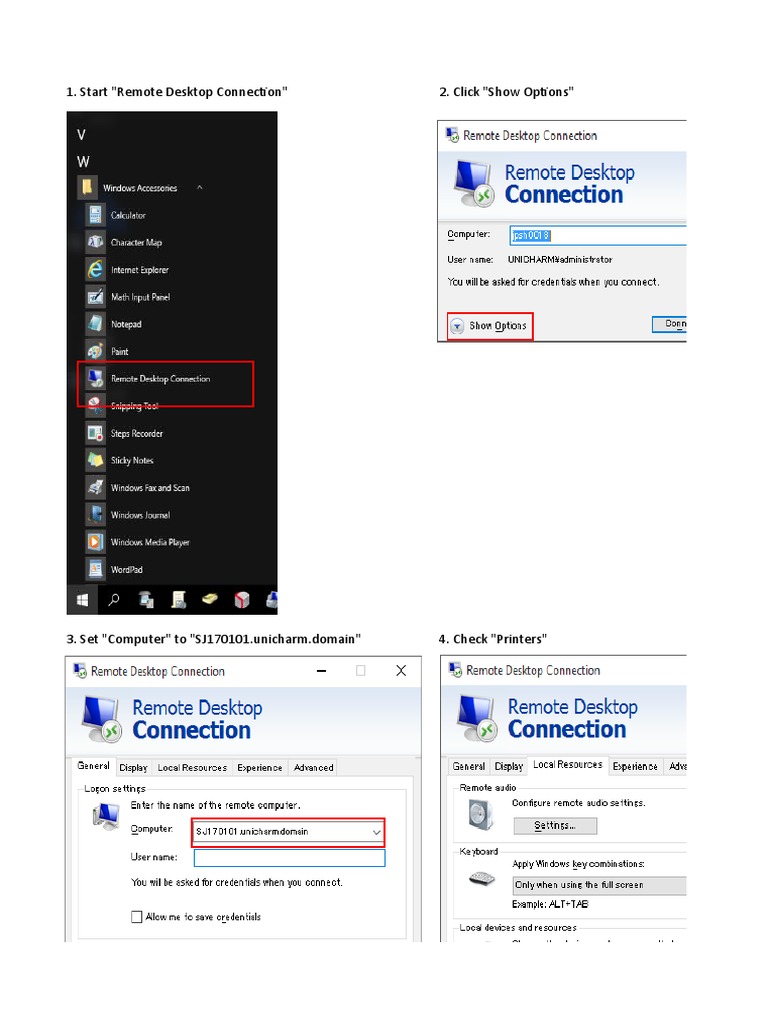Viewport: 768px width, 1024px height.
Task: Jump to letter V section header
Action: [82, 135]
